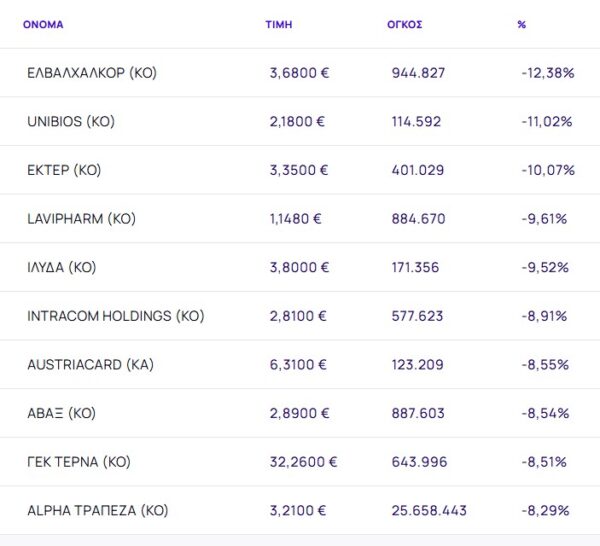Select ALPHA ΤΡΑΠΕΖΑ (ΚΟ) stock name

(97, 510)
